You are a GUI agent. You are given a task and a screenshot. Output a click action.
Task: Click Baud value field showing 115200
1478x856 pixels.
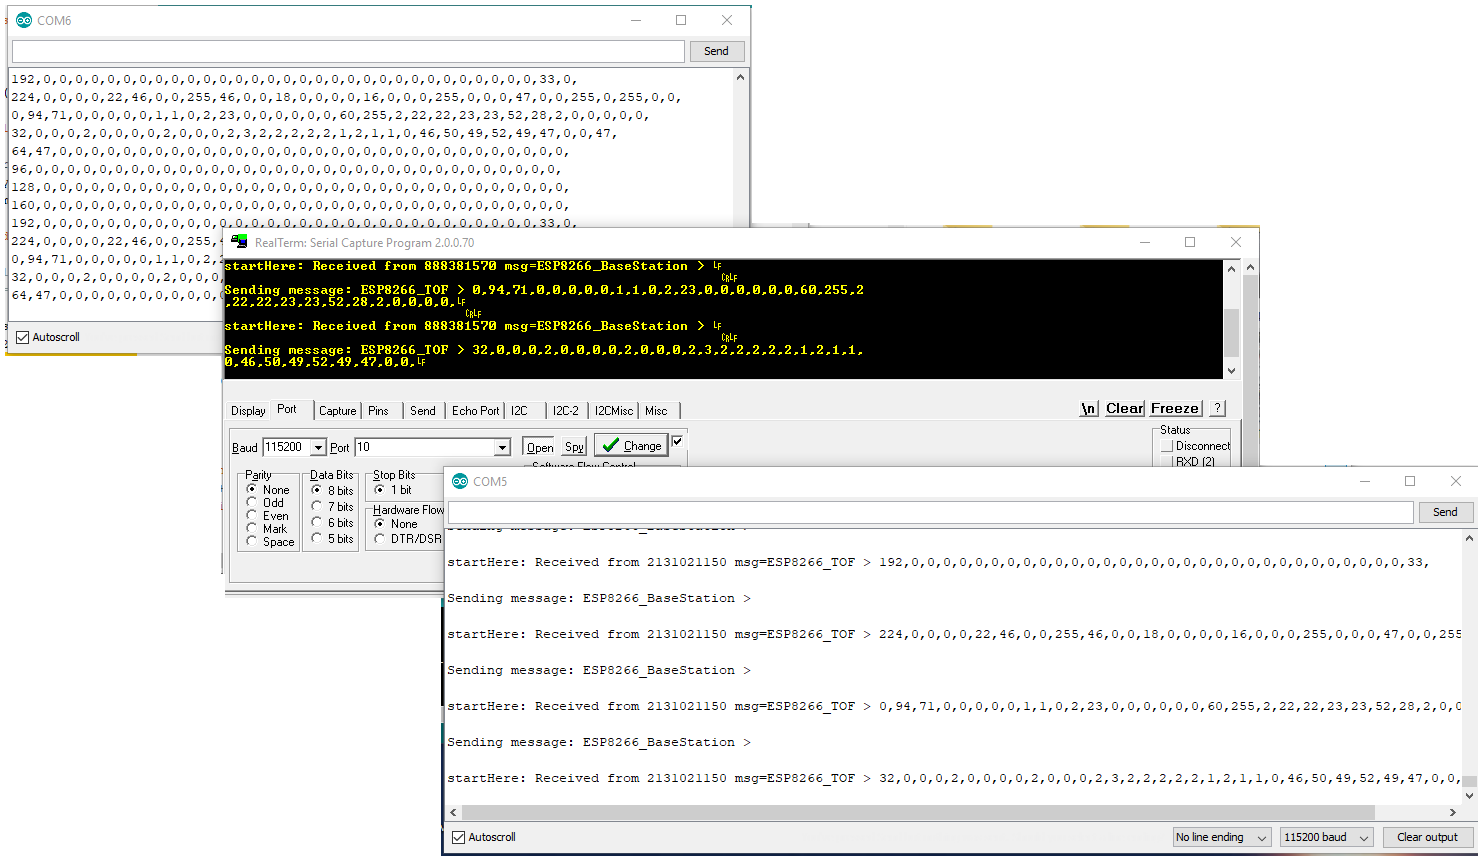(286, 447)
